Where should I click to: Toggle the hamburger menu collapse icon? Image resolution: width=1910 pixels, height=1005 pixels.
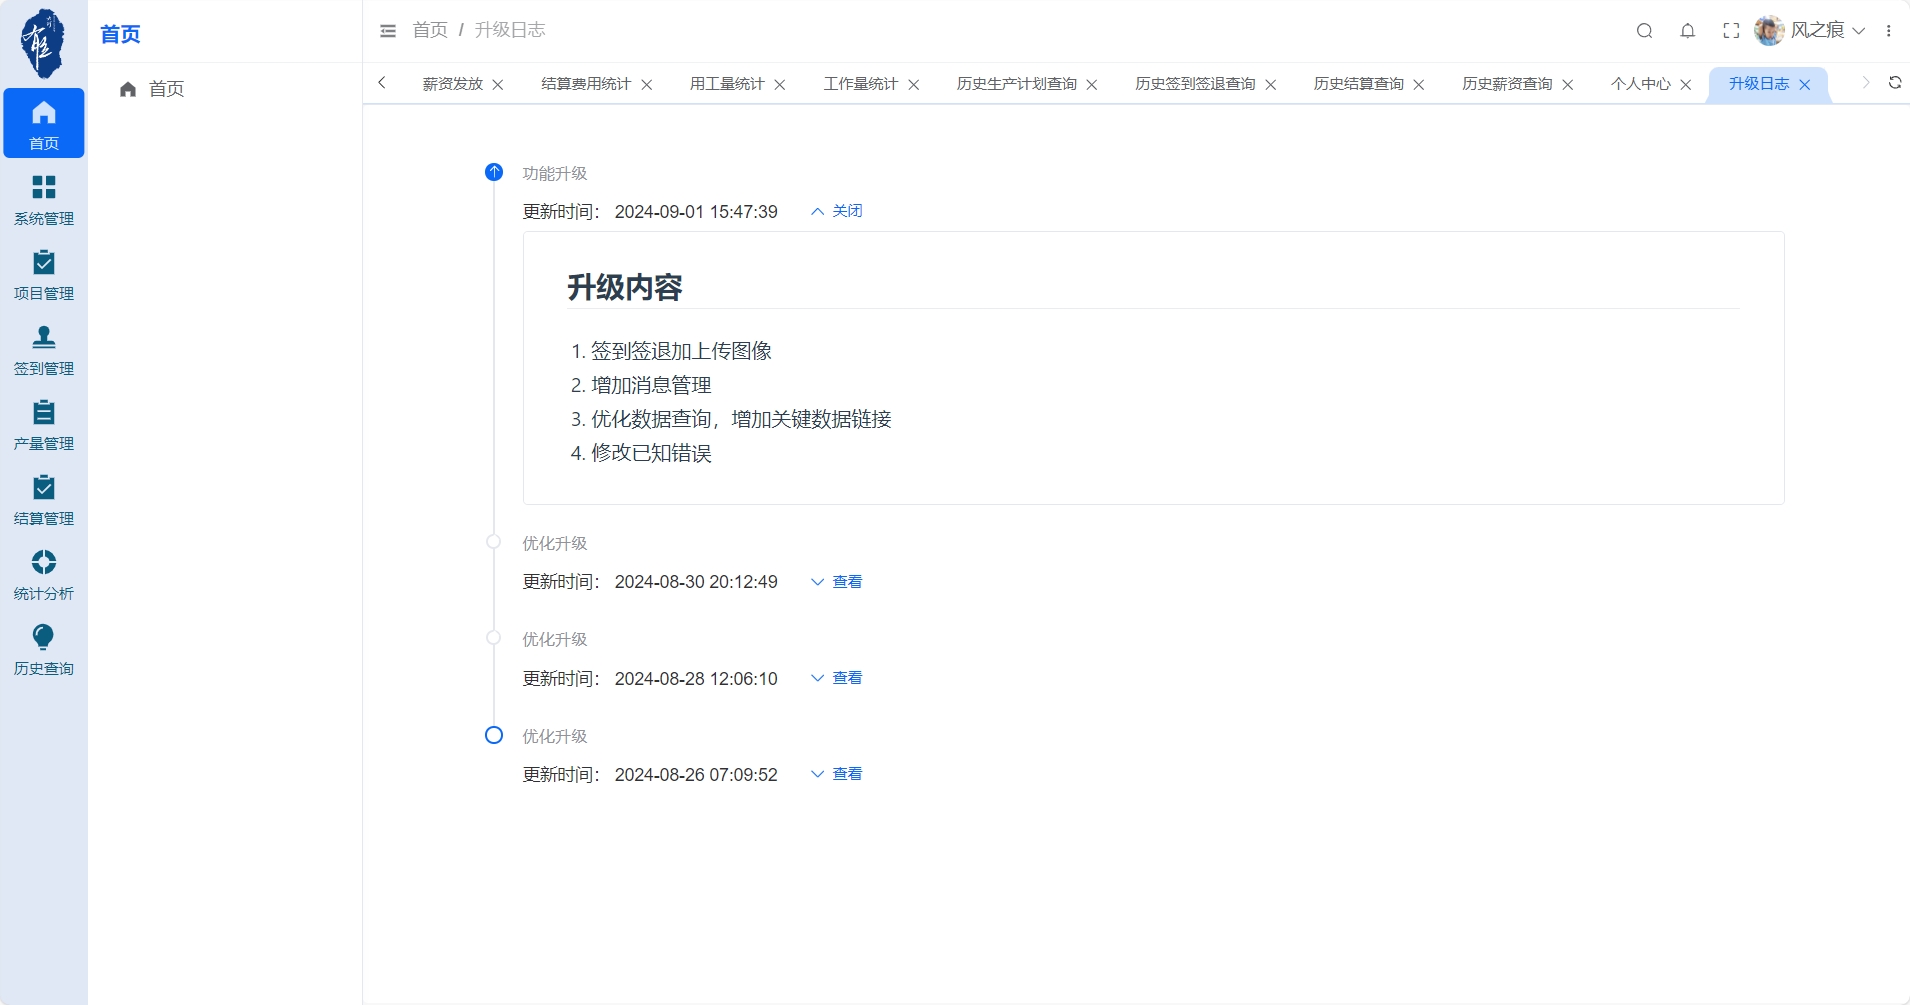388,31
